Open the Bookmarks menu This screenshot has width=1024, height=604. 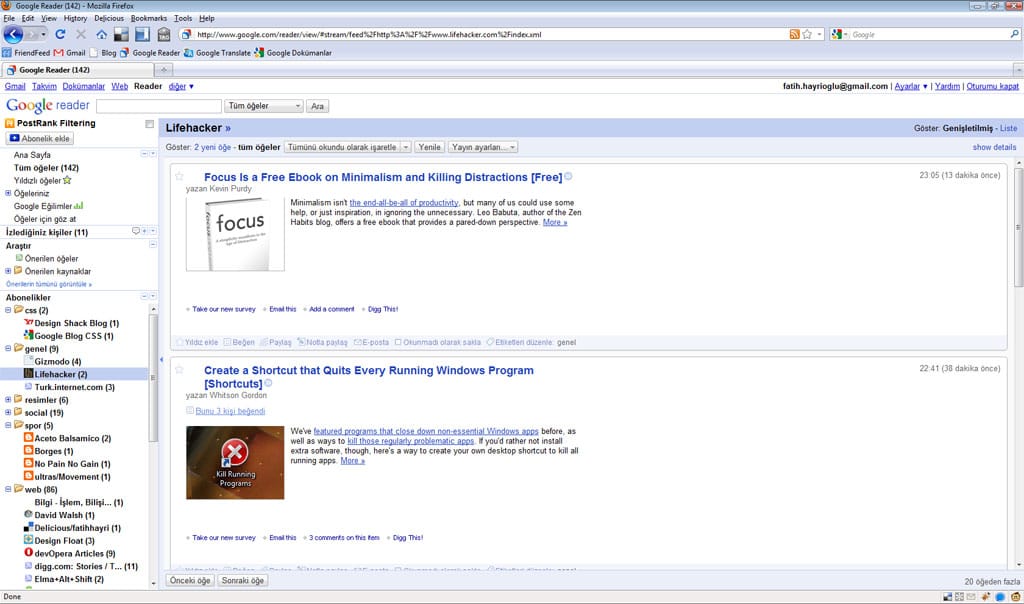(148, 18)
